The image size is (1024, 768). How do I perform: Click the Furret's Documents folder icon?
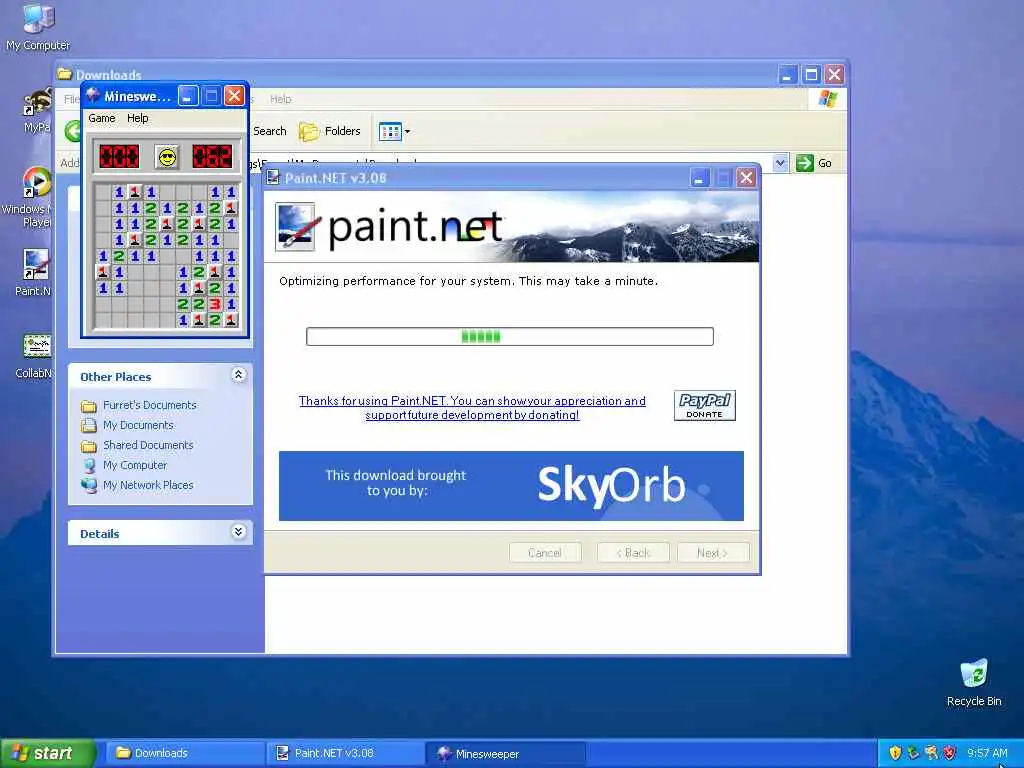pos(89,406)
